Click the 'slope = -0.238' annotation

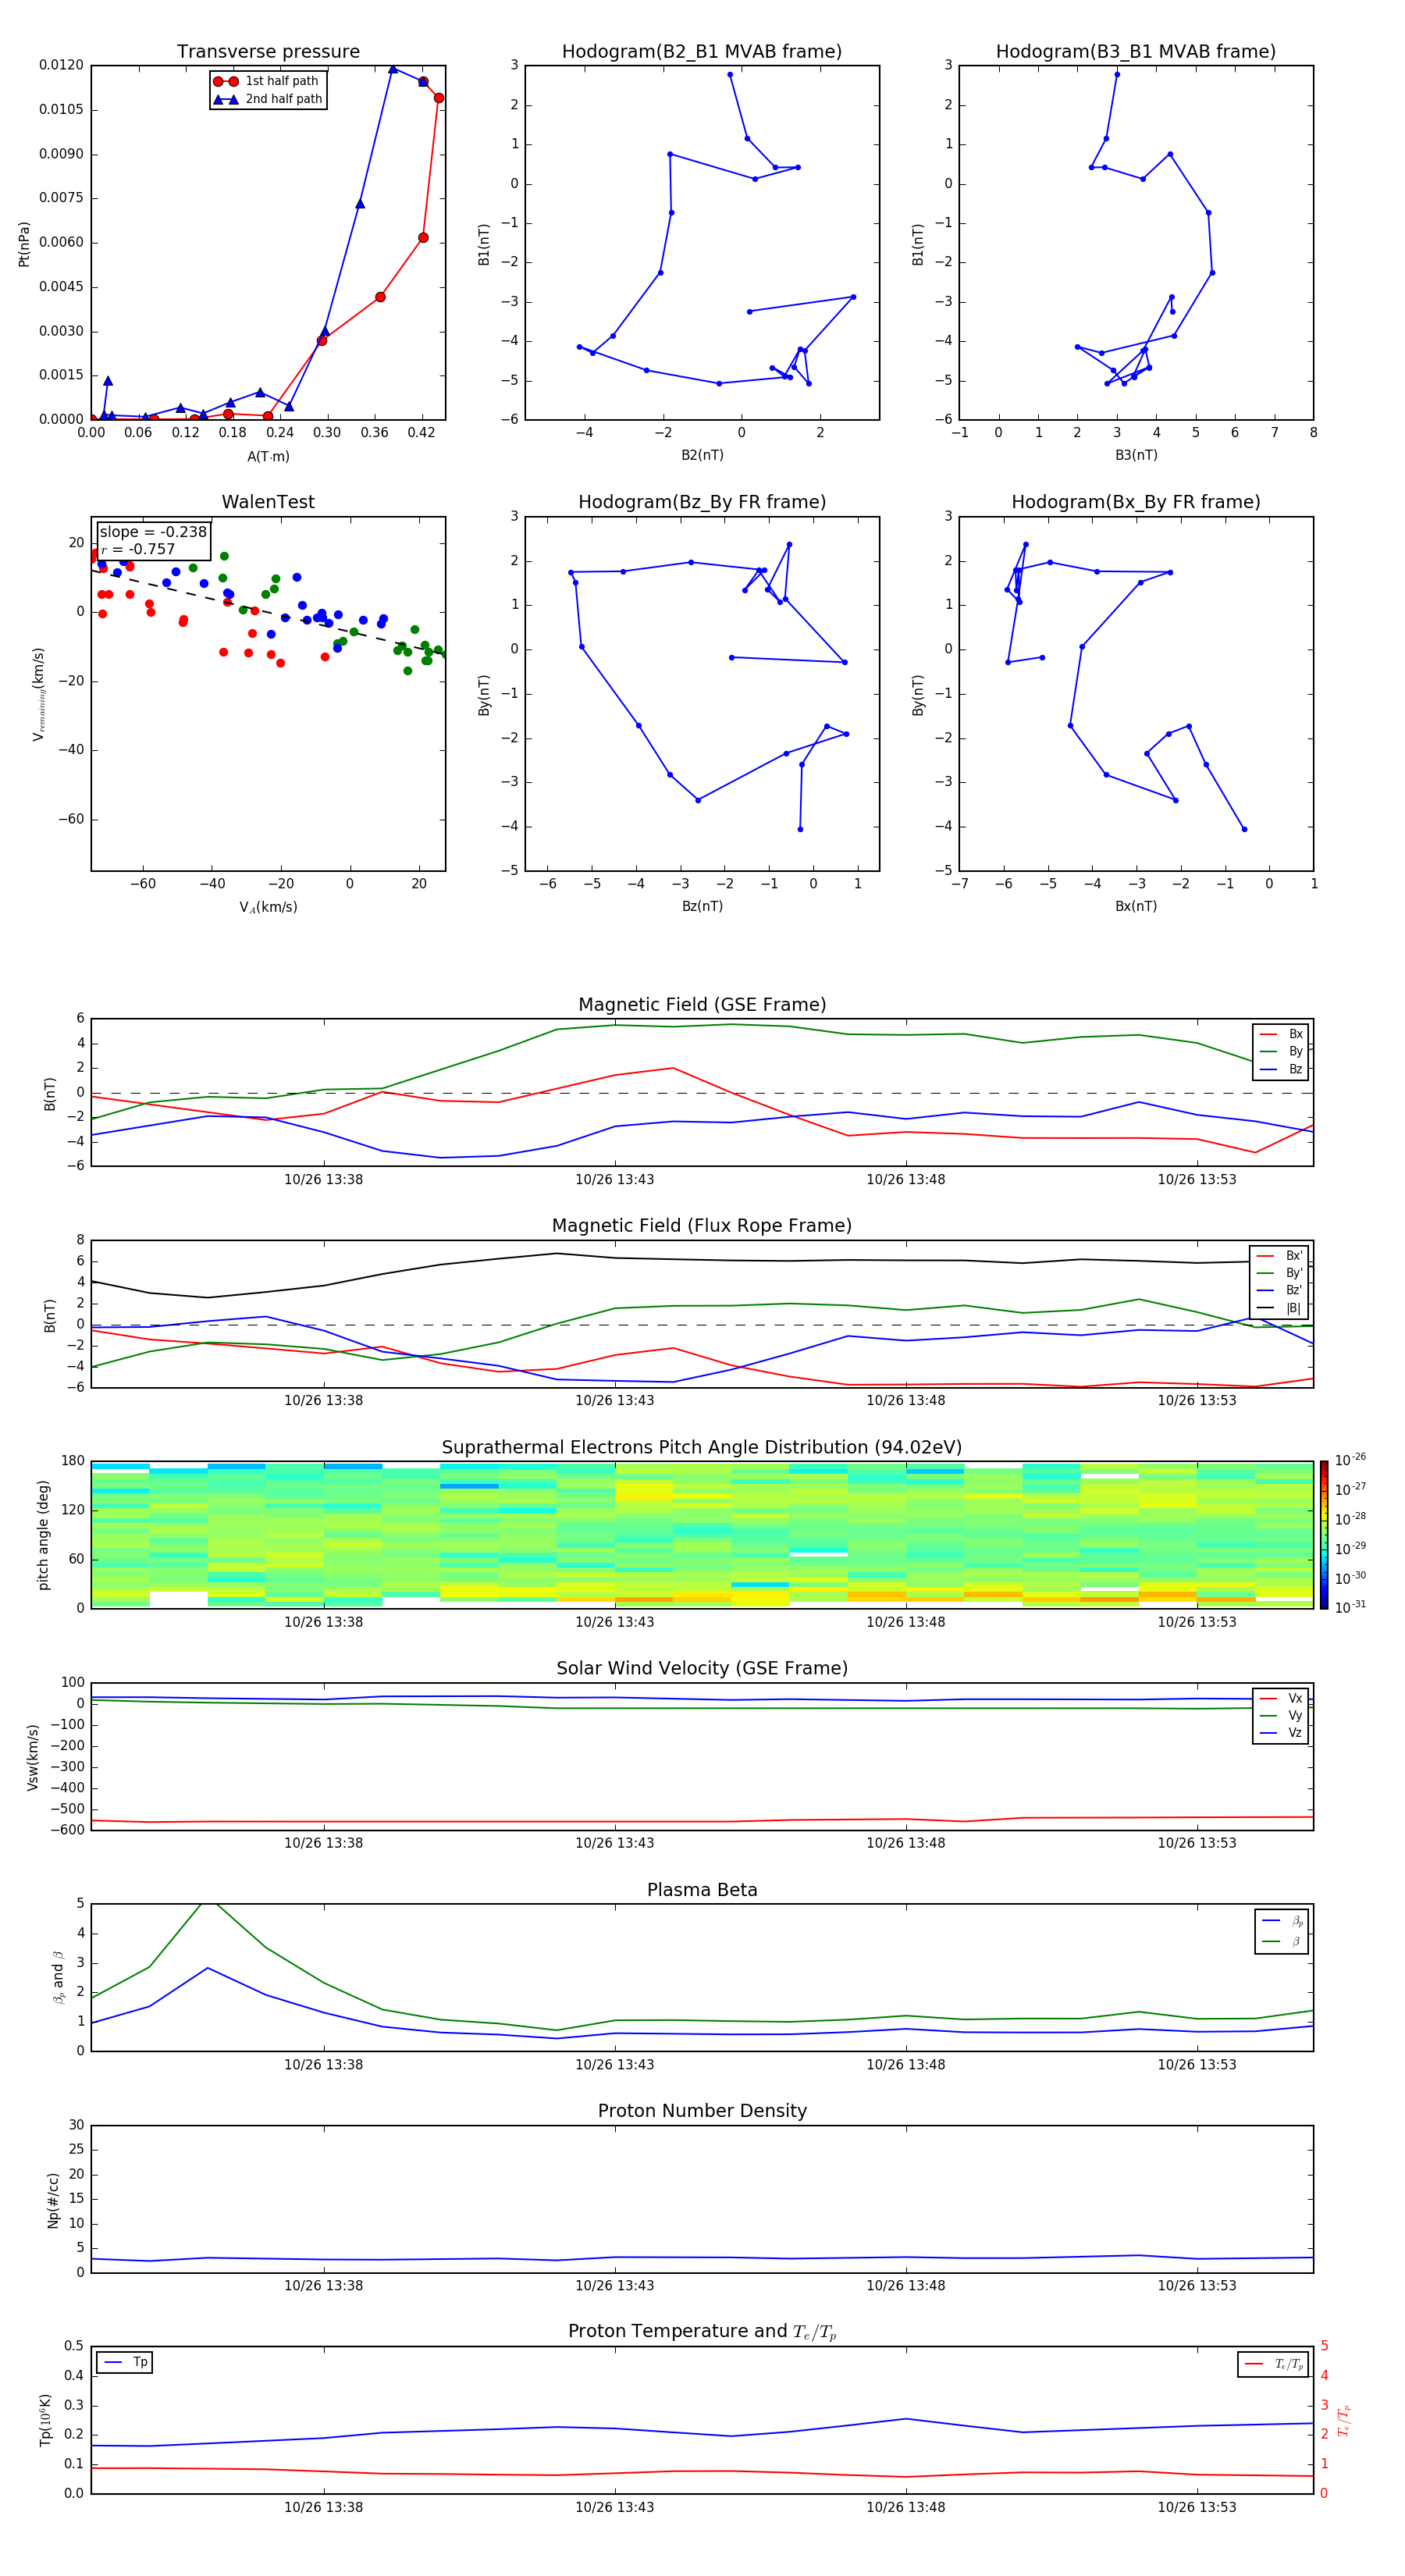tap(153, 532)
